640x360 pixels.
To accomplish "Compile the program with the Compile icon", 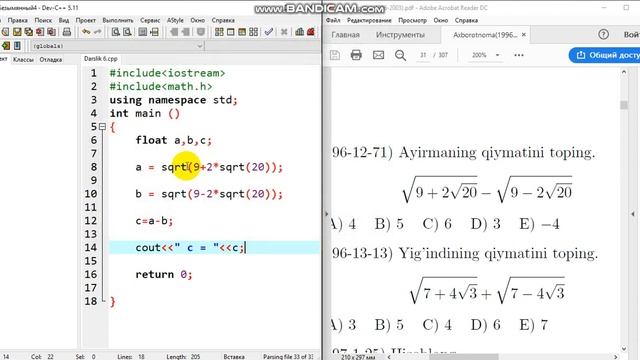I will coord(219,32).
